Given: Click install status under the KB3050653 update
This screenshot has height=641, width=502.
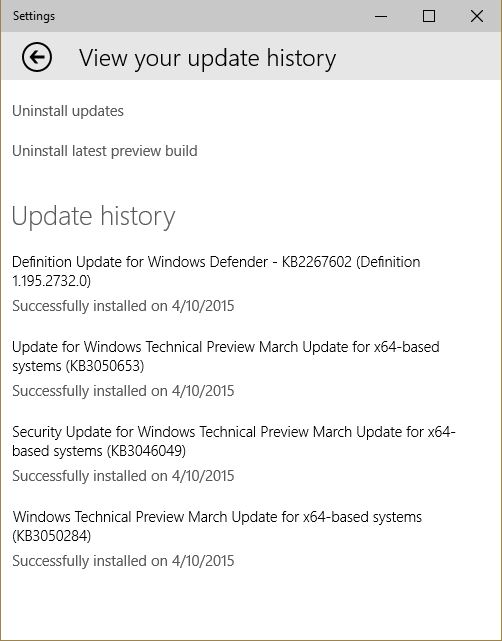Looking at the screenshot, I should point(123,391).
